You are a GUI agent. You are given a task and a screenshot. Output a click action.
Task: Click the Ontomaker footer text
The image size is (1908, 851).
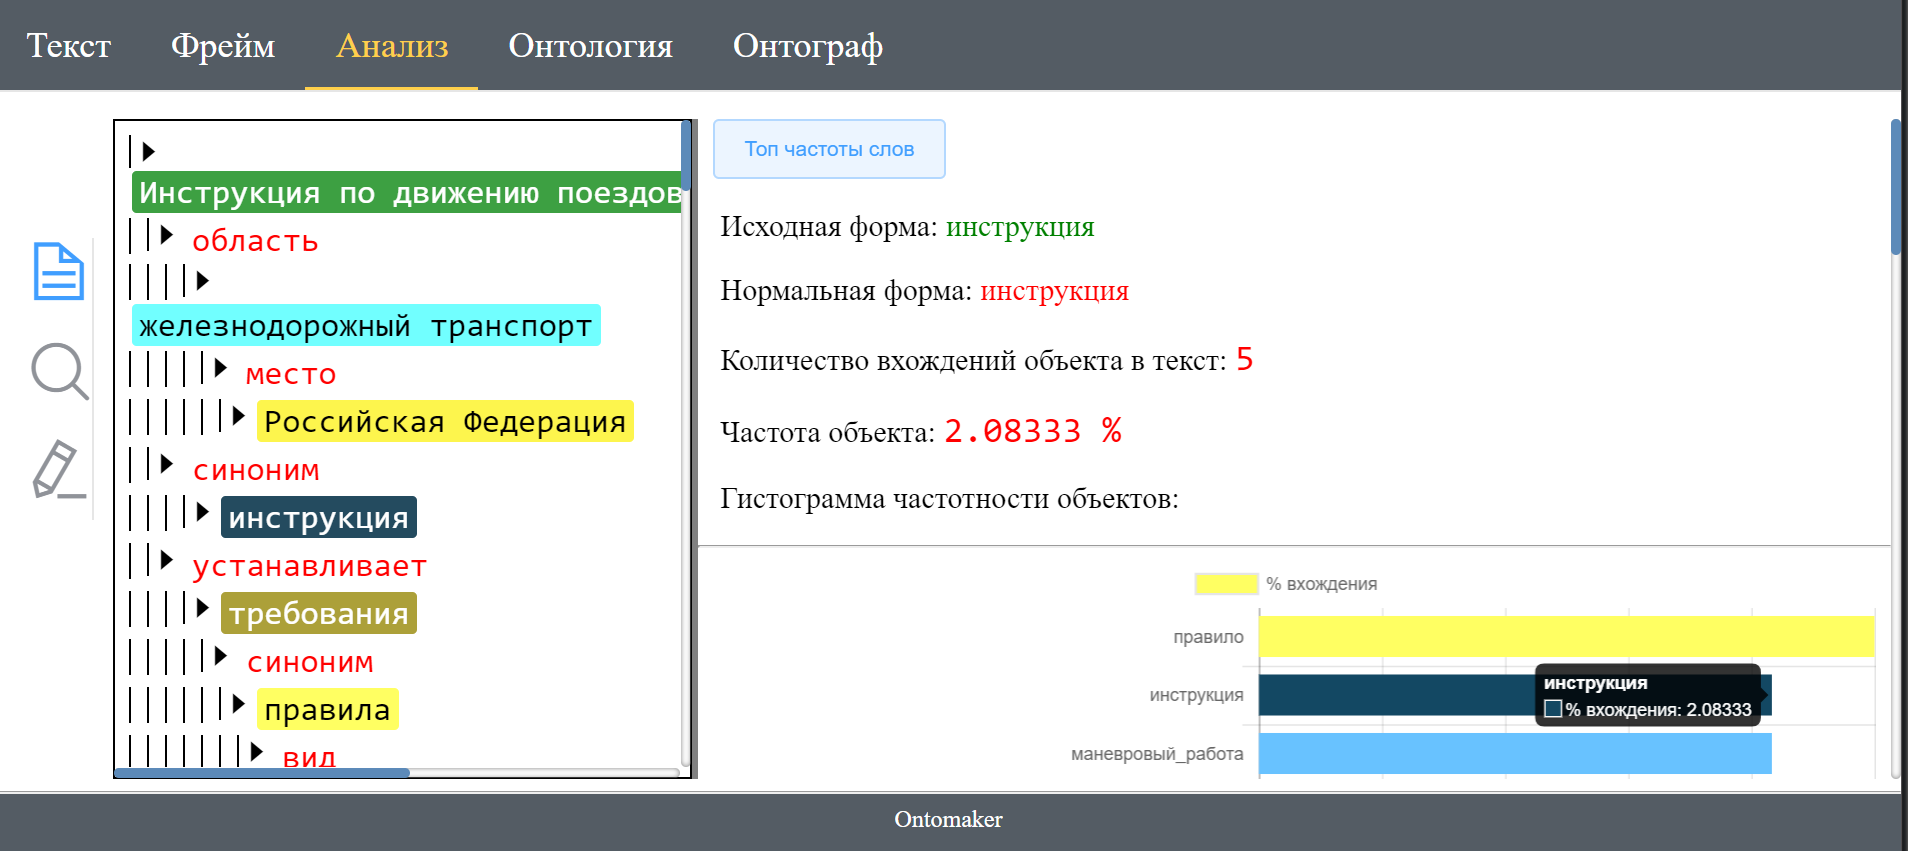(948, 820)
